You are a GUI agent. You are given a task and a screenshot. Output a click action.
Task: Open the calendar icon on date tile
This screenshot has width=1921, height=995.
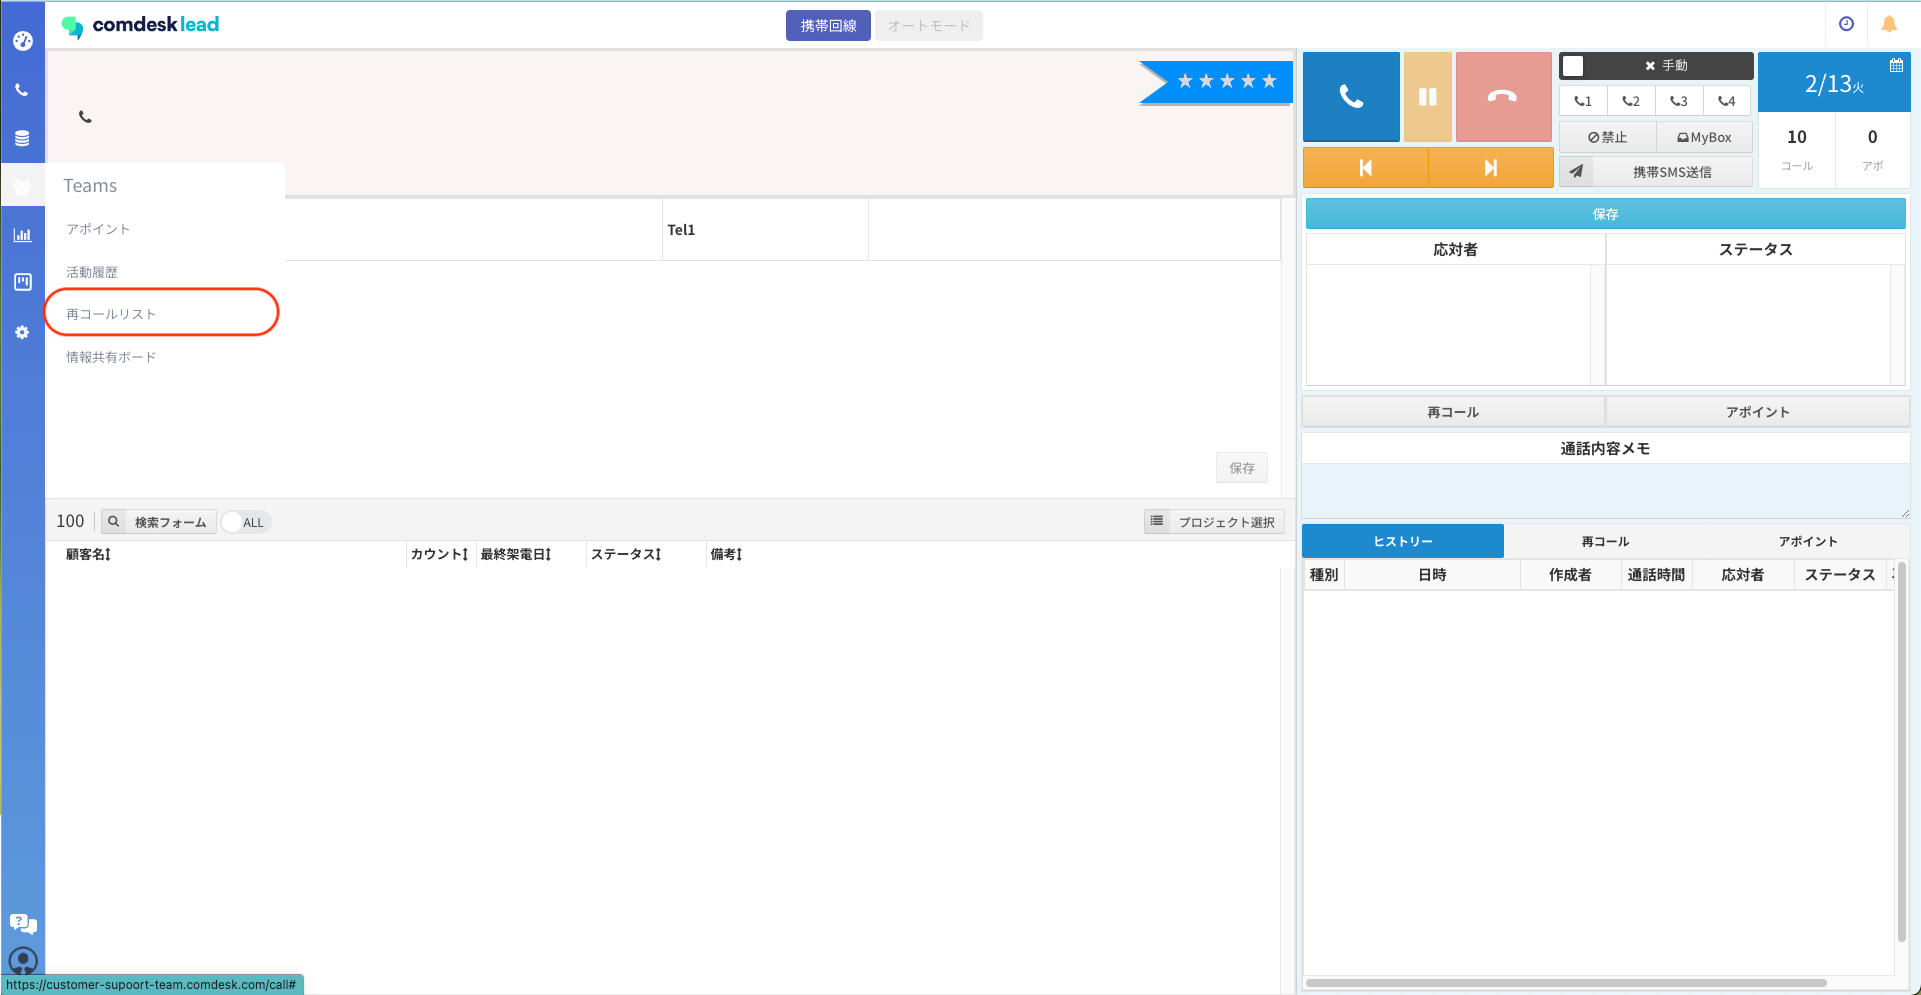pyautogui.click(x=1896, y=65)
